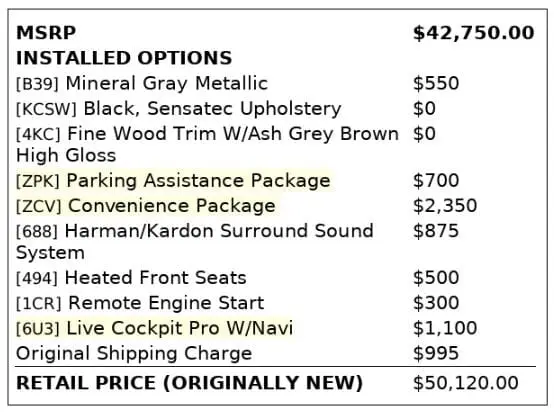The image size is (554, 412).
Task: Select the MSRP heading label
Action: [x=46, y=33]
